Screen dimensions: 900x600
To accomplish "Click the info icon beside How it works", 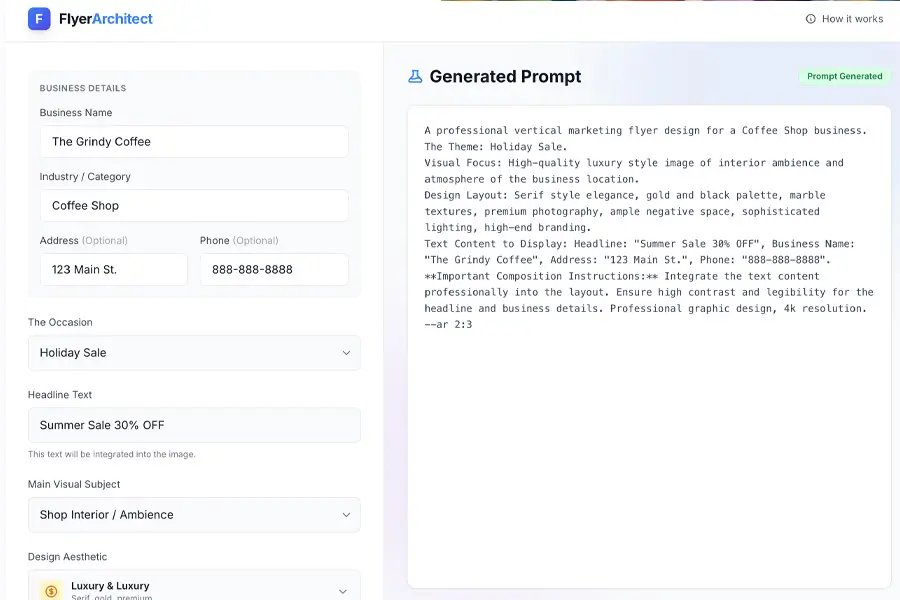I will click(x=810, y=19).
